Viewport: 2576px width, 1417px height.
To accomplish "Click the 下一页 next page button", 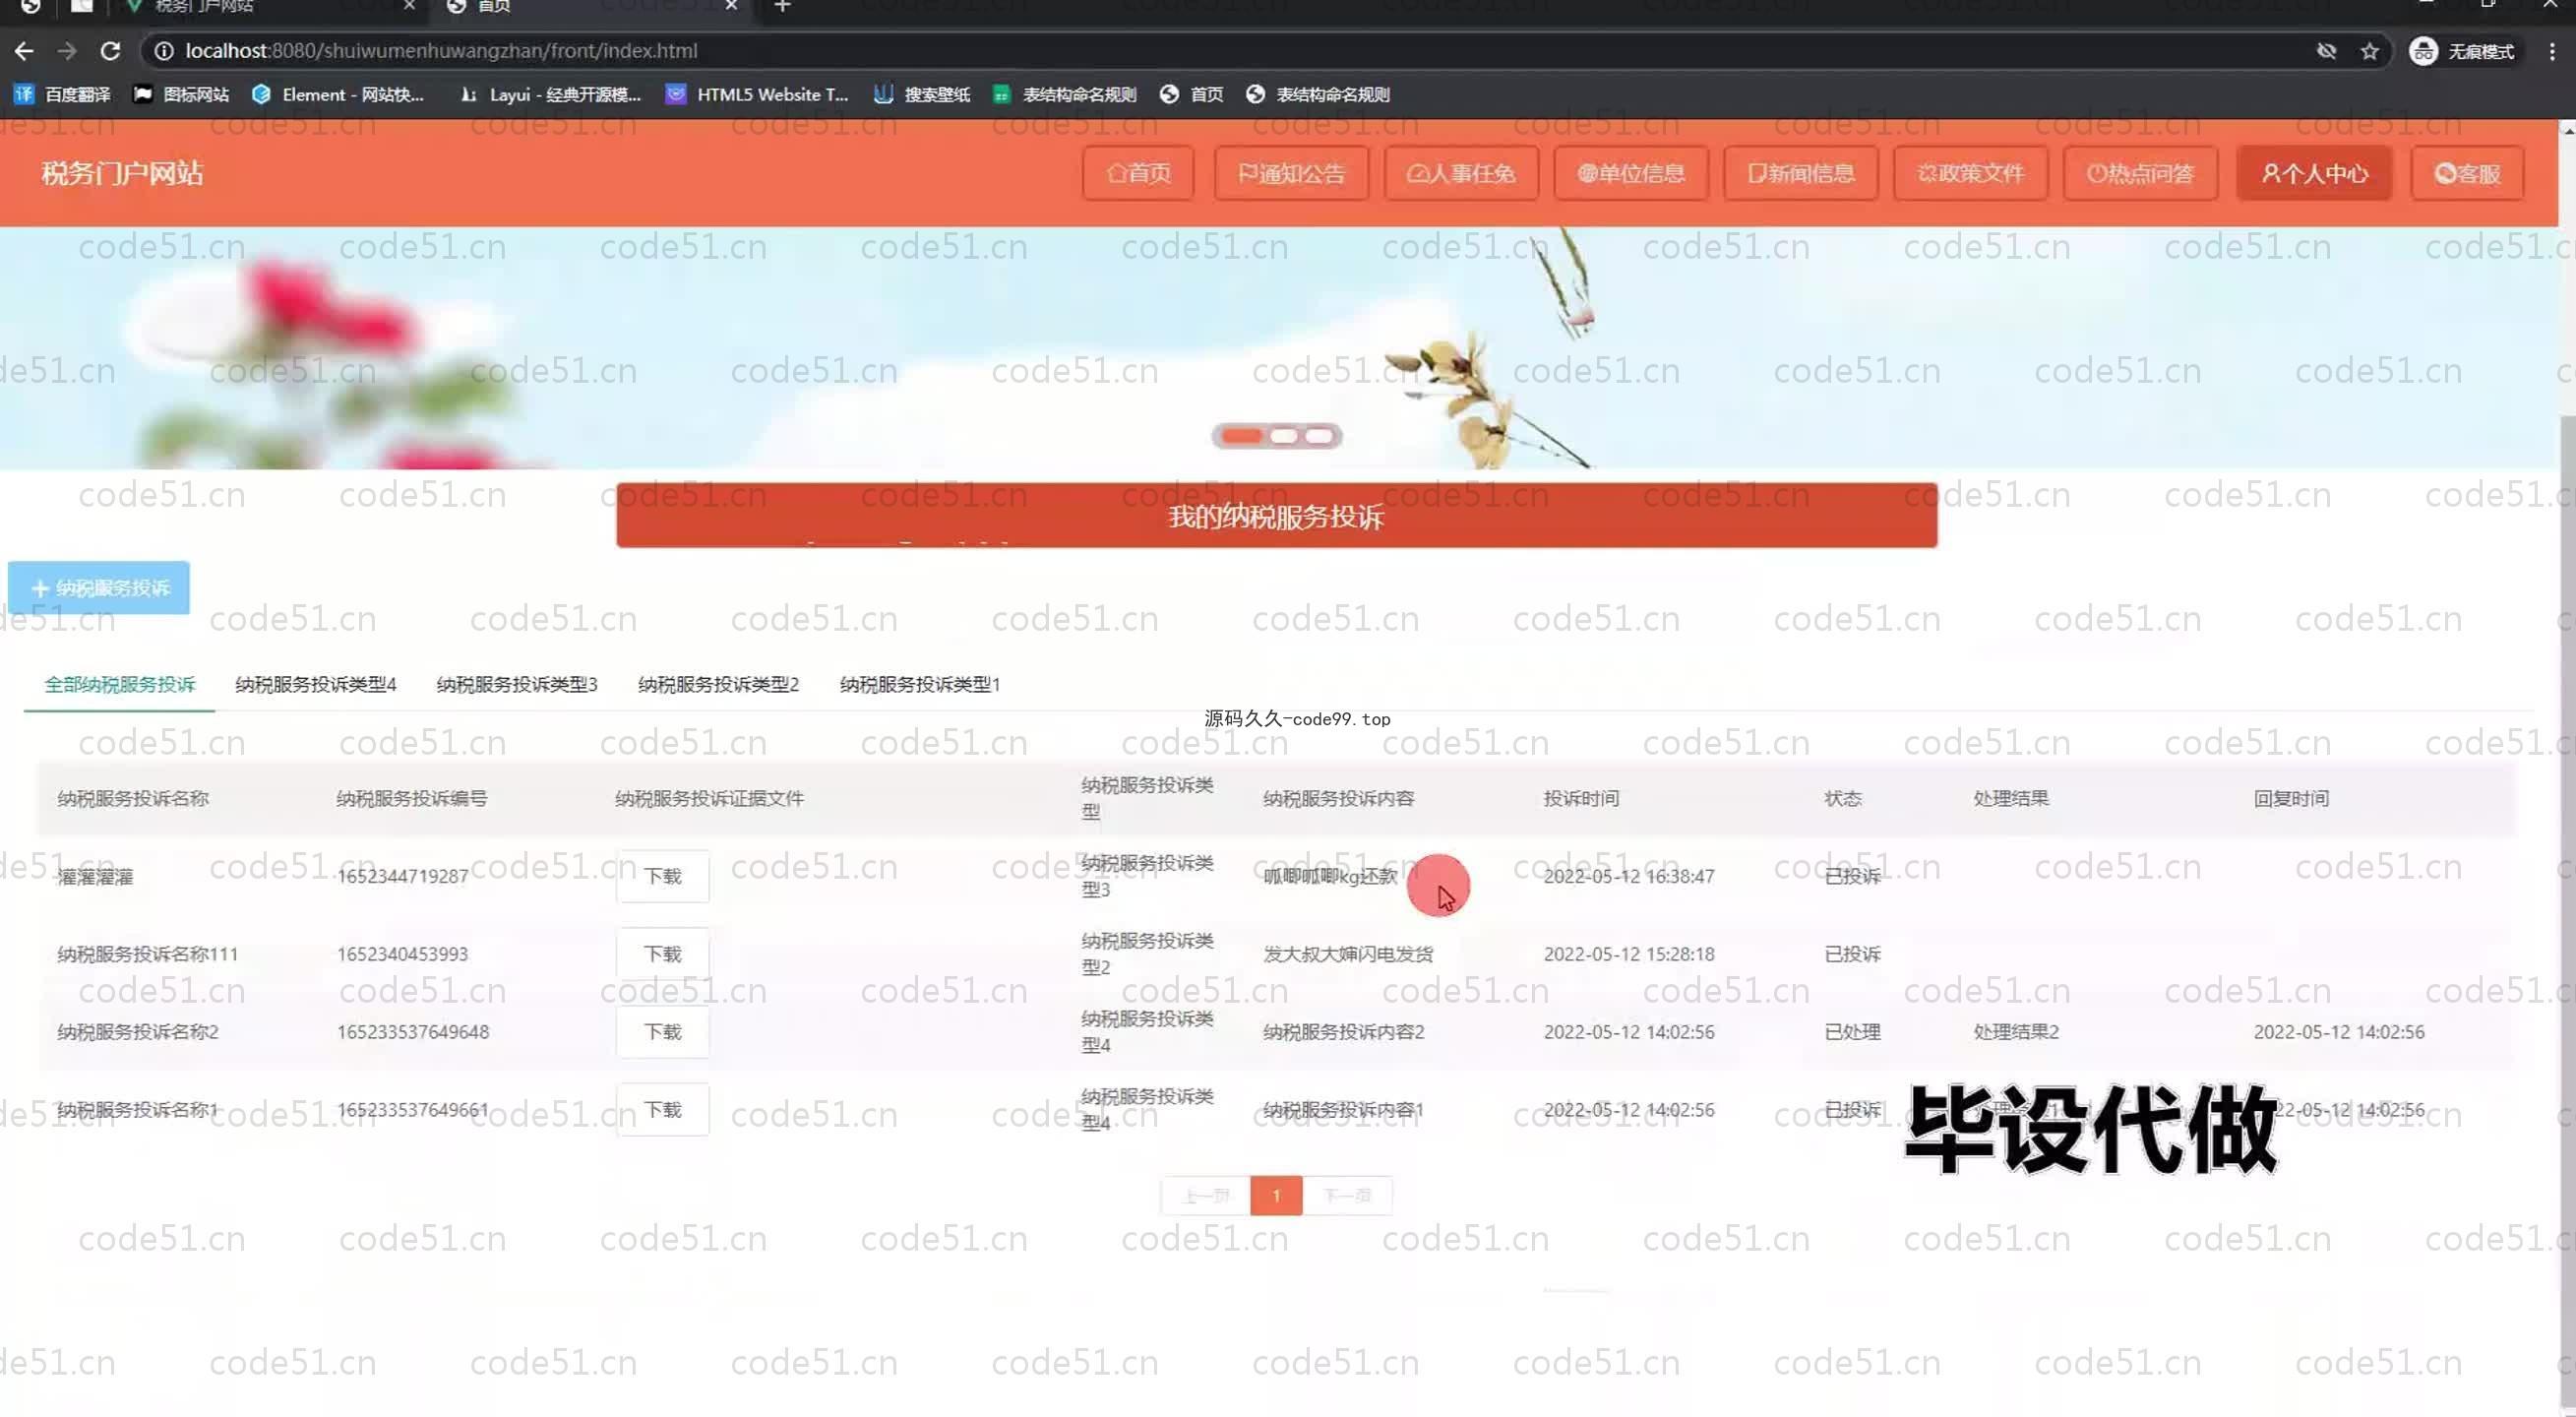I will [1347, 1196].
